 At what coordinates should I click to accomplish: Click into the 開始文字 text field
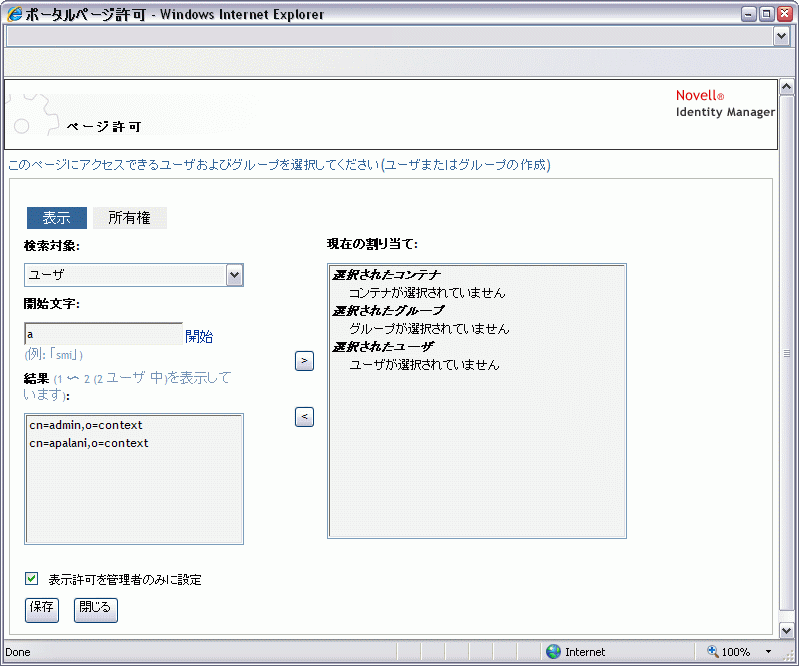pyautogui.click(x=103, y=334)
